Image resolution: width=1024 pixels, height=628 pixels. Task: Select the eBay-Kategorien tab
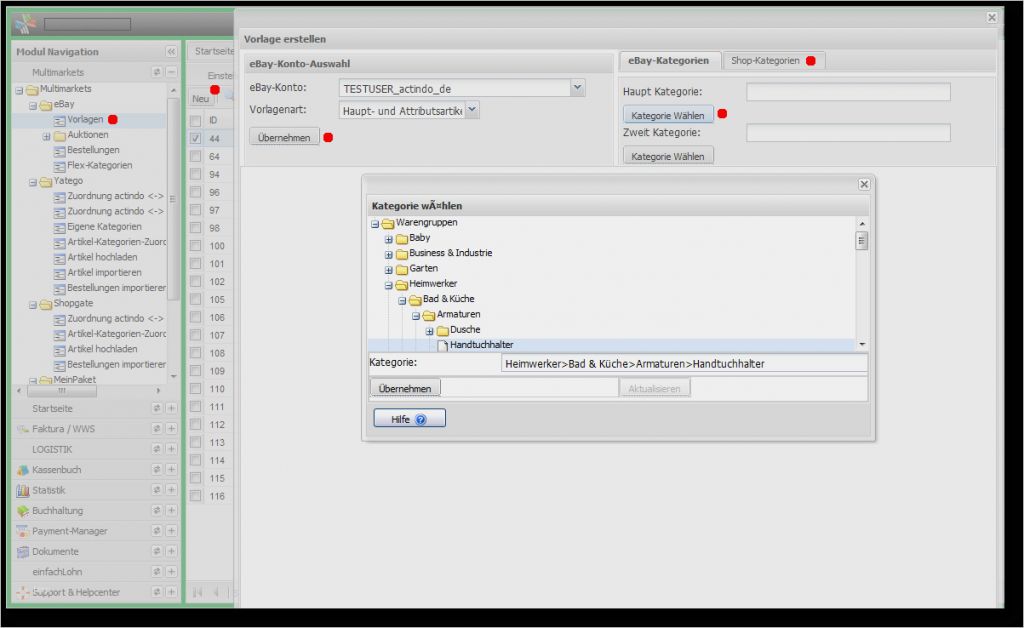pyautogui.click(x=668, y=61)
